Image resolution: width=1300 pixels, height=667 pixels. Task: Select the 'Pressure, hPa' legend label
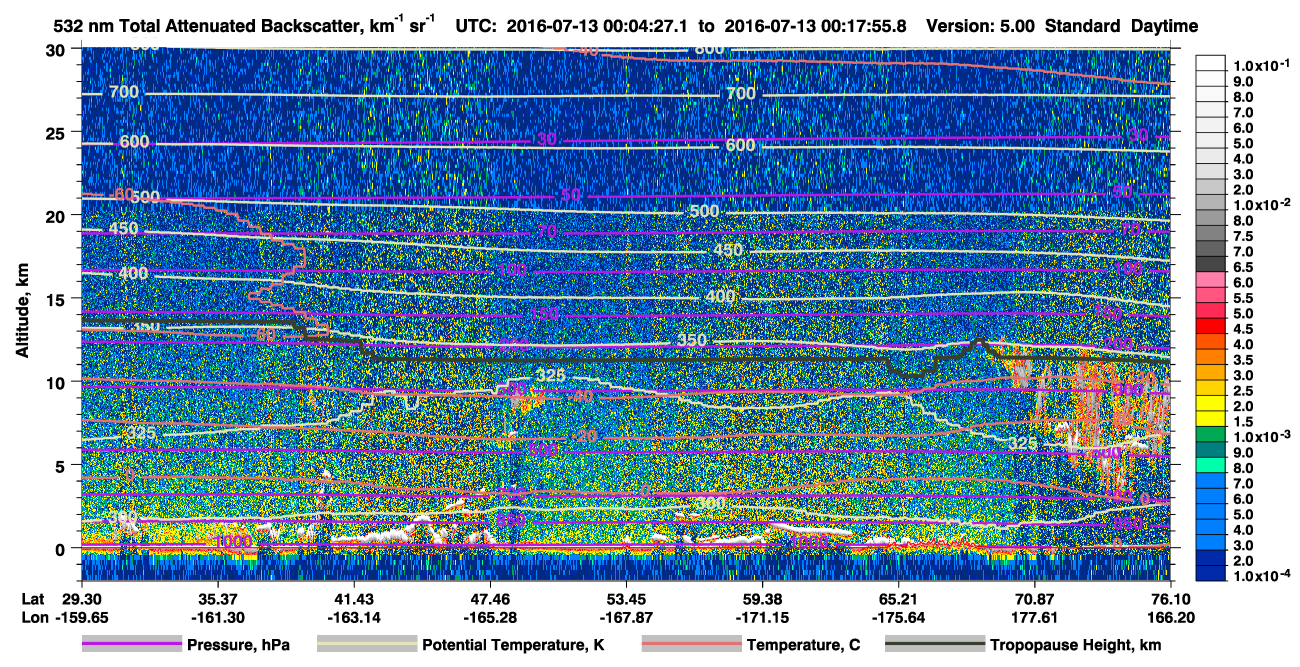click(x=239, y=646)
